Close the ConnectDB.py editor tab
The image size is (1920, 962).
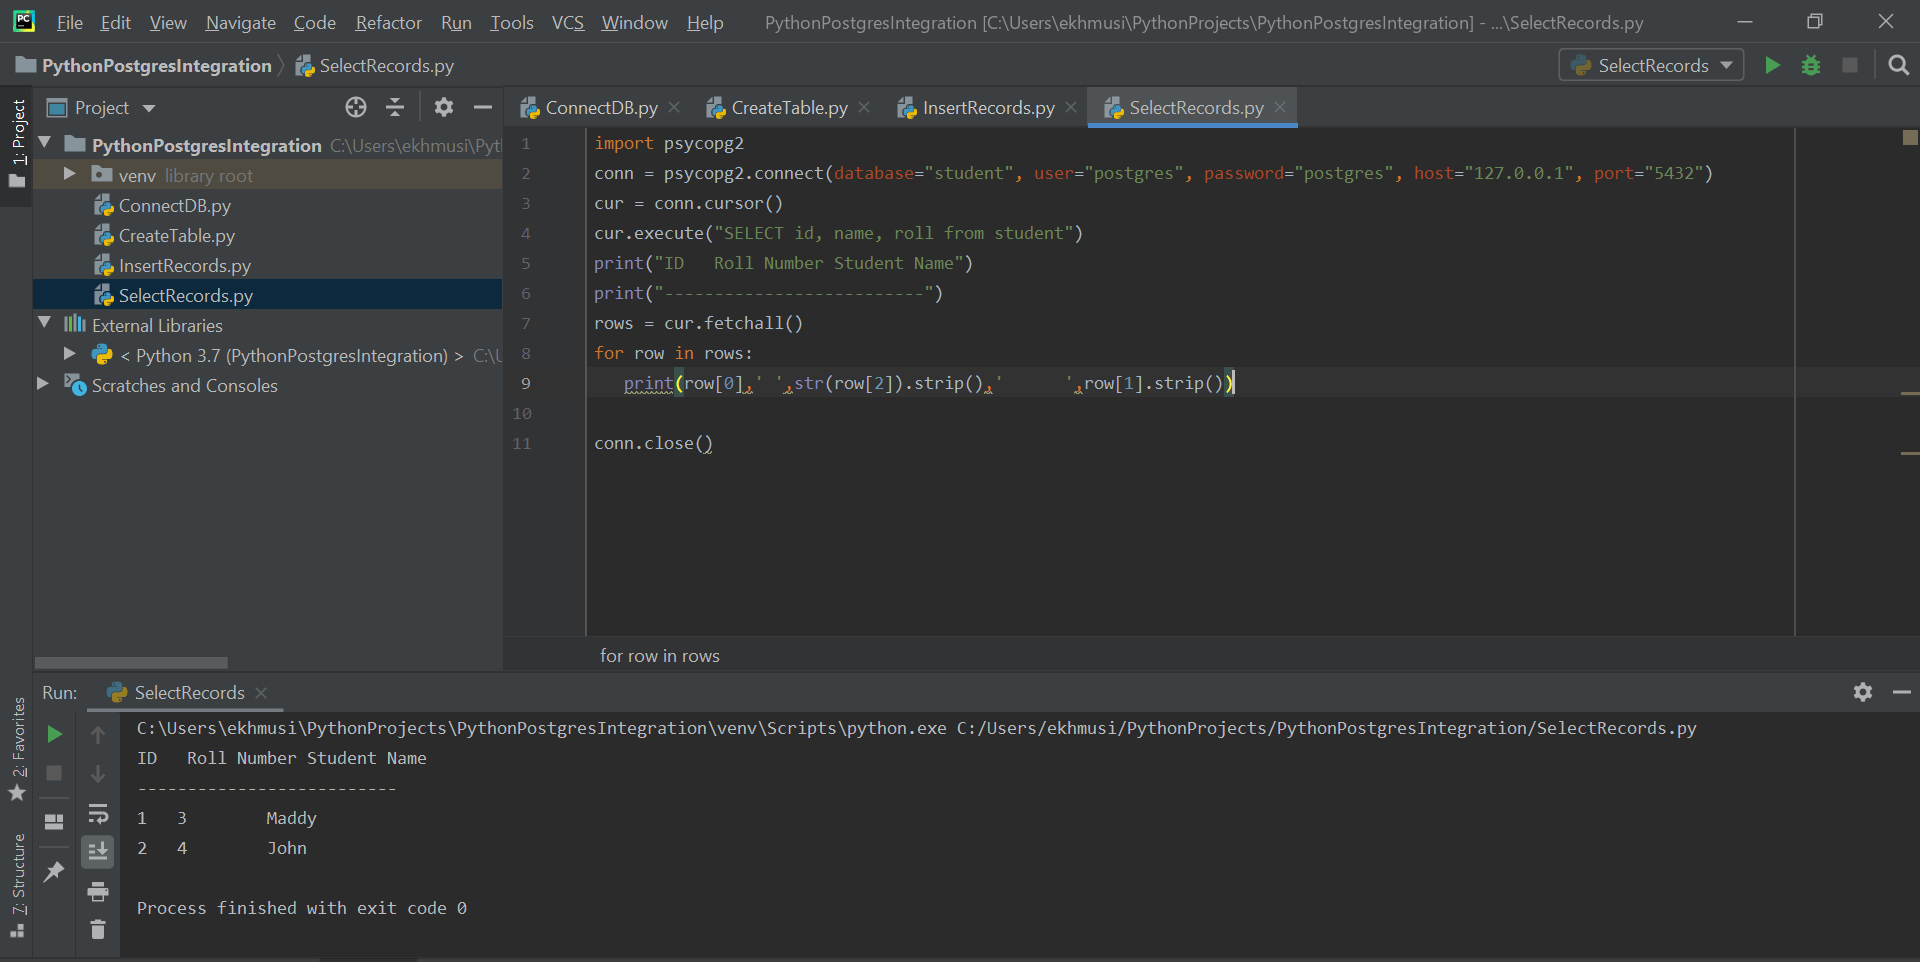(675, 107)
